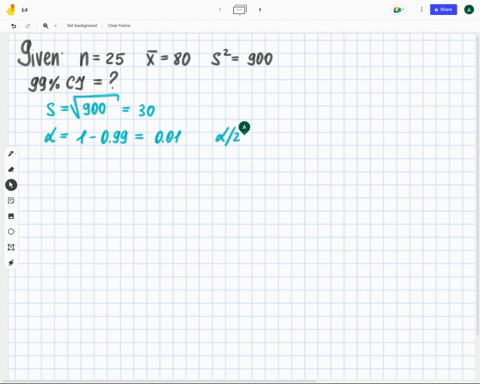This screenshot has width=480, height=384.
Task: Click the Share button
Action: click(443, 10)
